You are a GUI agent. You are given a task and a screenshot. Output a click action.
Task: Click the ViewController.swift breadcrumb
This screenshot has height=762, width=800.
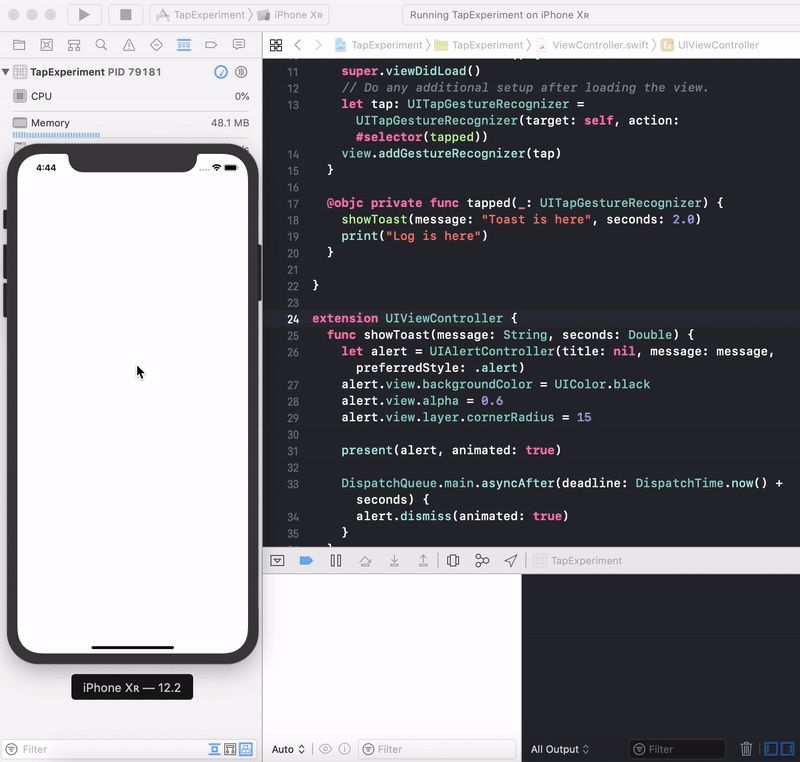[593, 45]
